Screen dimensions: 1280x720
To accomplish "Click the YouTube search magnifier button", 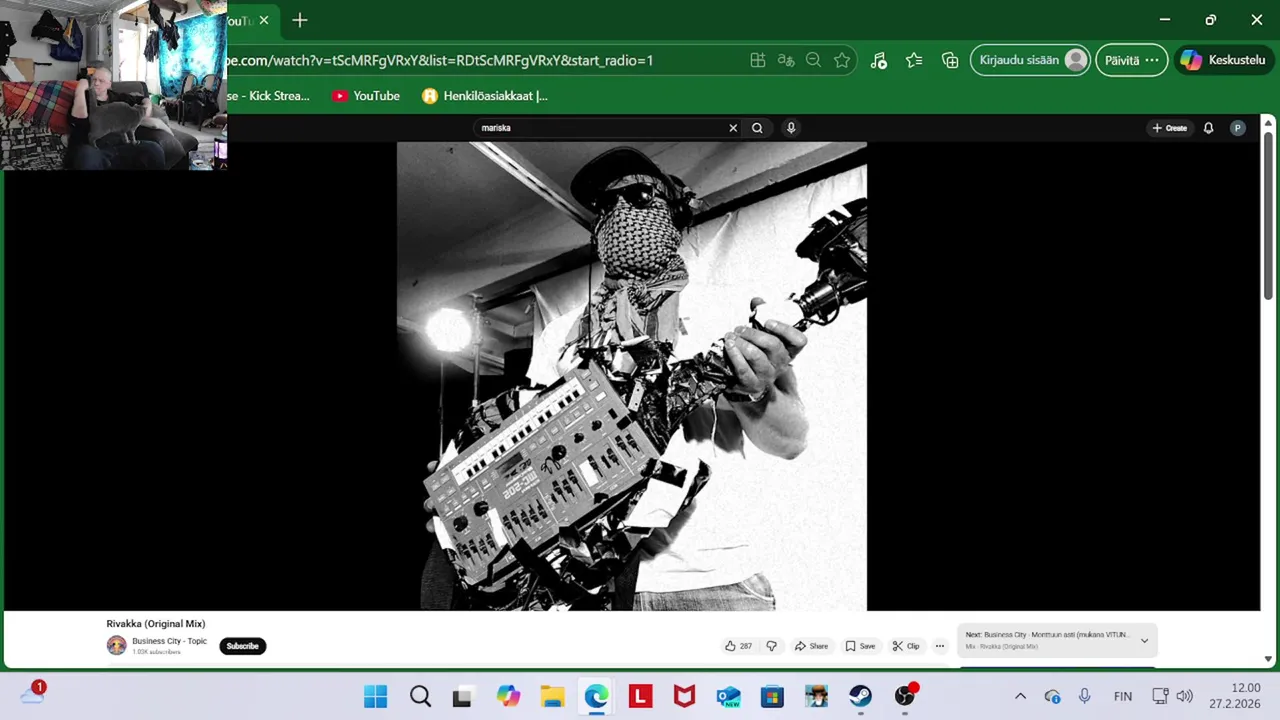I will pyautogui.click(x=757, y=128).
